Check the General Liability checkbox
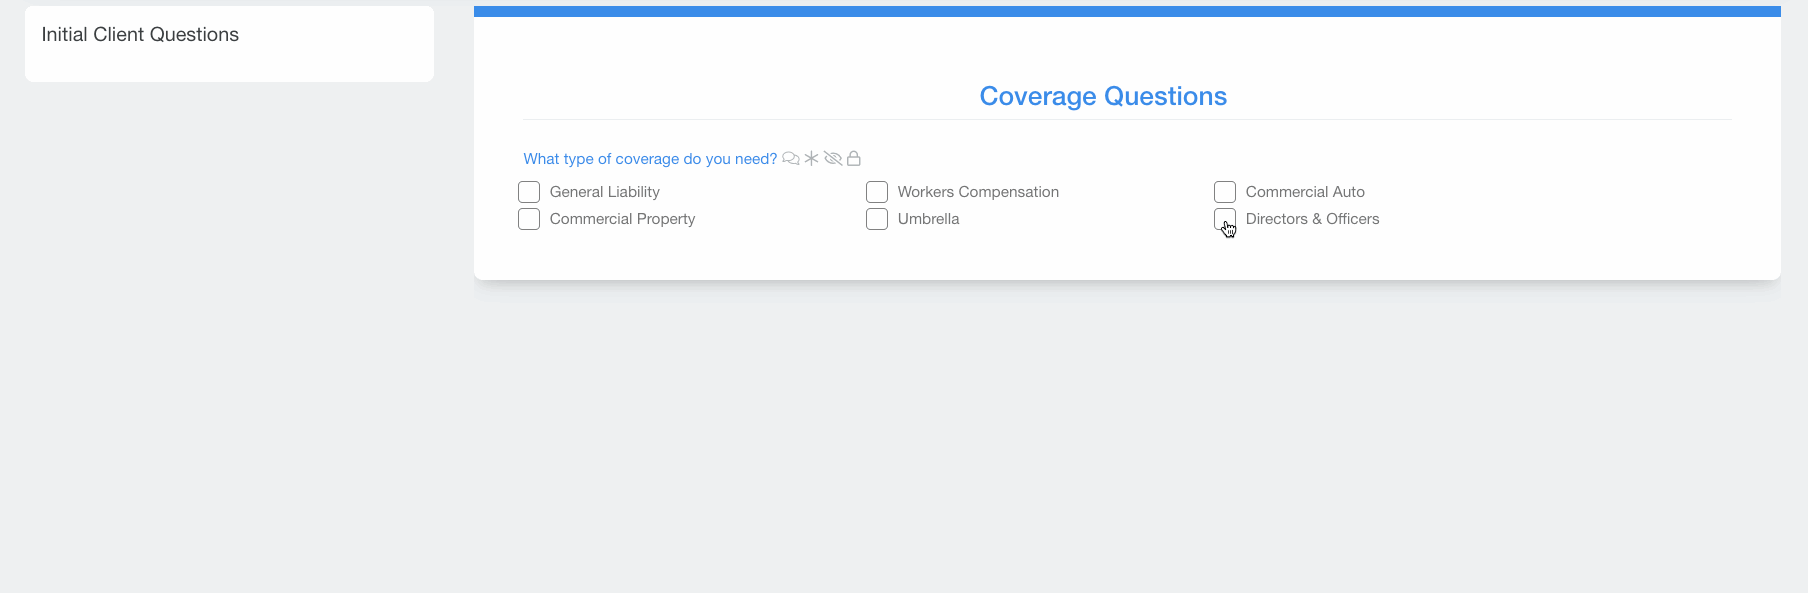The image size is (1808, 593). 529,192
